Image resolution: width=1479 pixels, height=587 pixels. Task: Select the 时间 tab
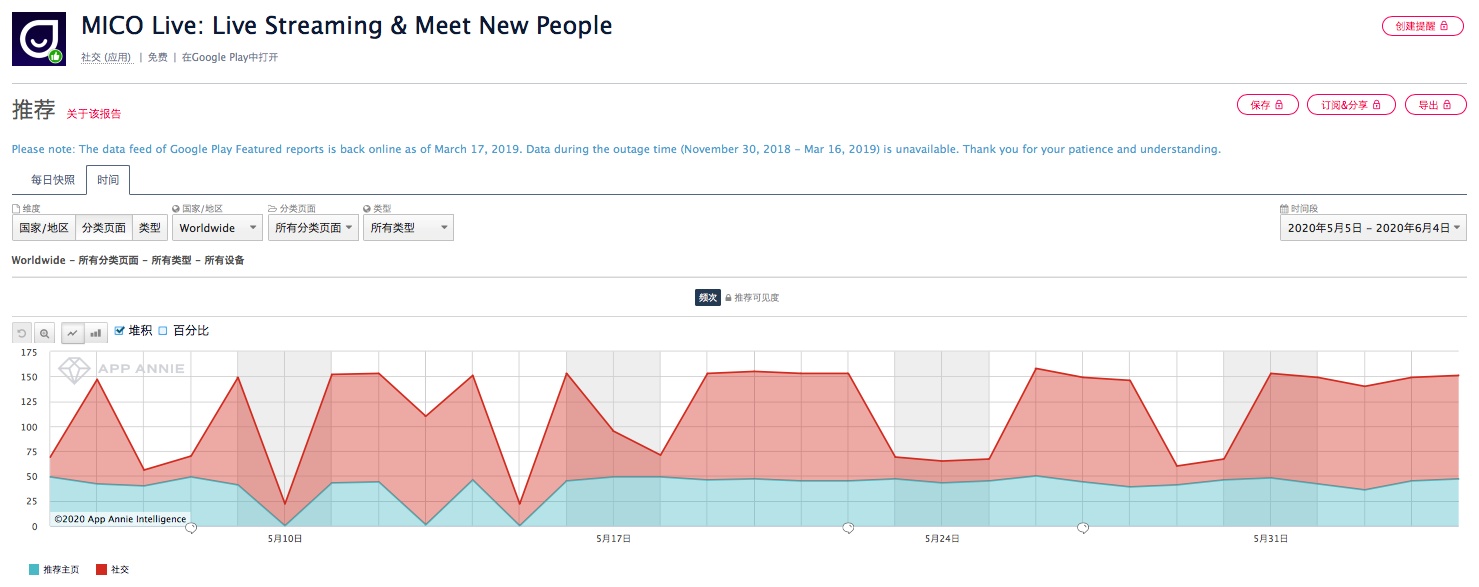click(x=108, y=180)
